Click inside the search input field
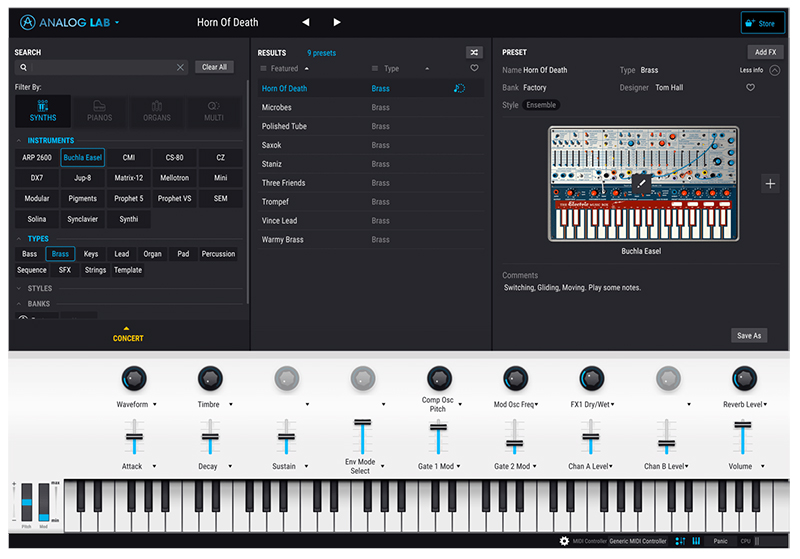 pyautogui.click(x=104, y=67)
